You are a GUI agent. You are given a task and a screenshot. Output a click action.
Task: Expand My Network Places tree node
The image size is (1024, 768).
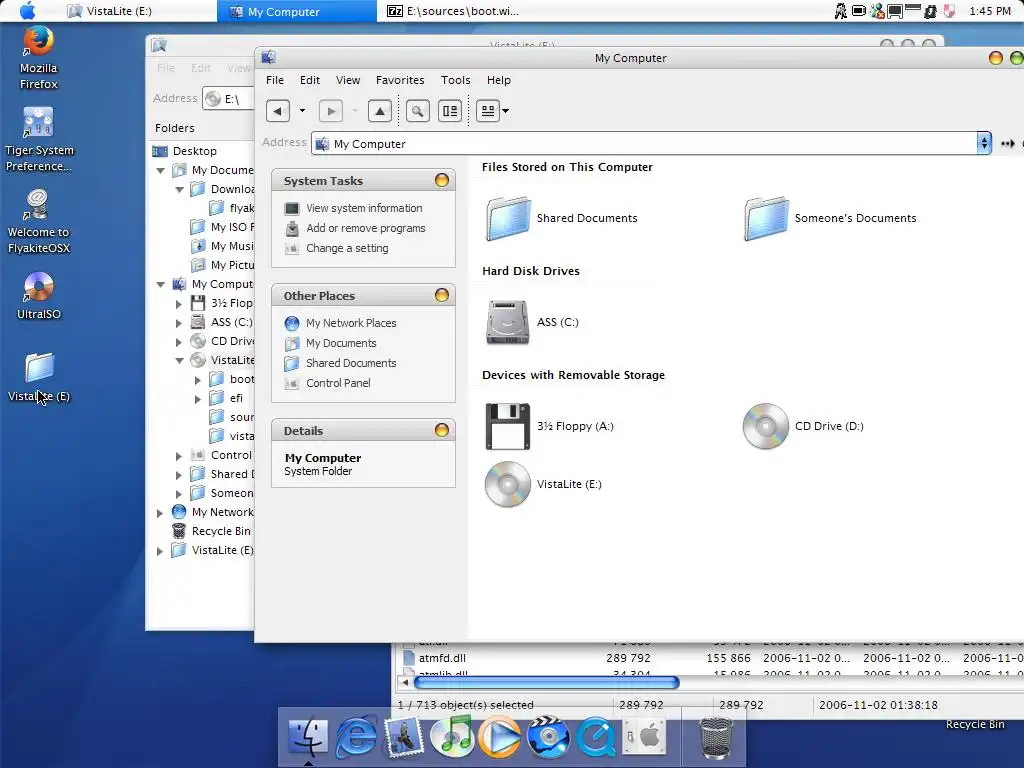tap(160, 513)
